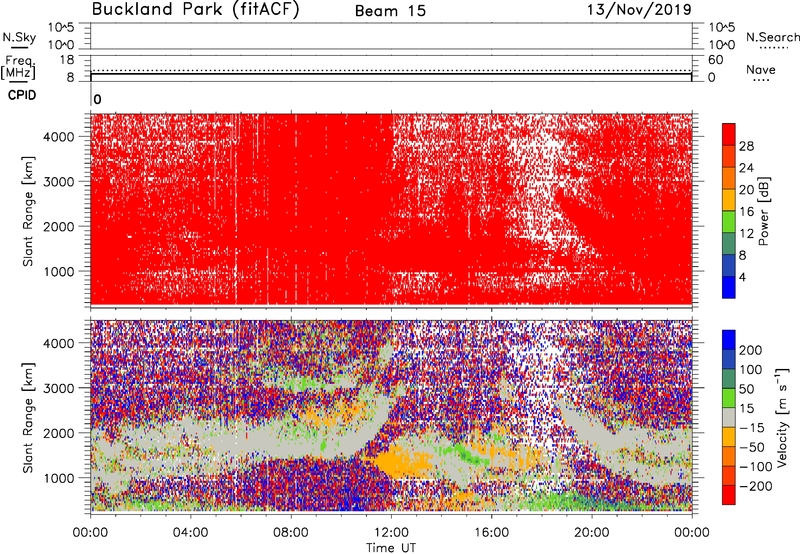Select the 20–24 dB orange Power segment

pos(729,178)
